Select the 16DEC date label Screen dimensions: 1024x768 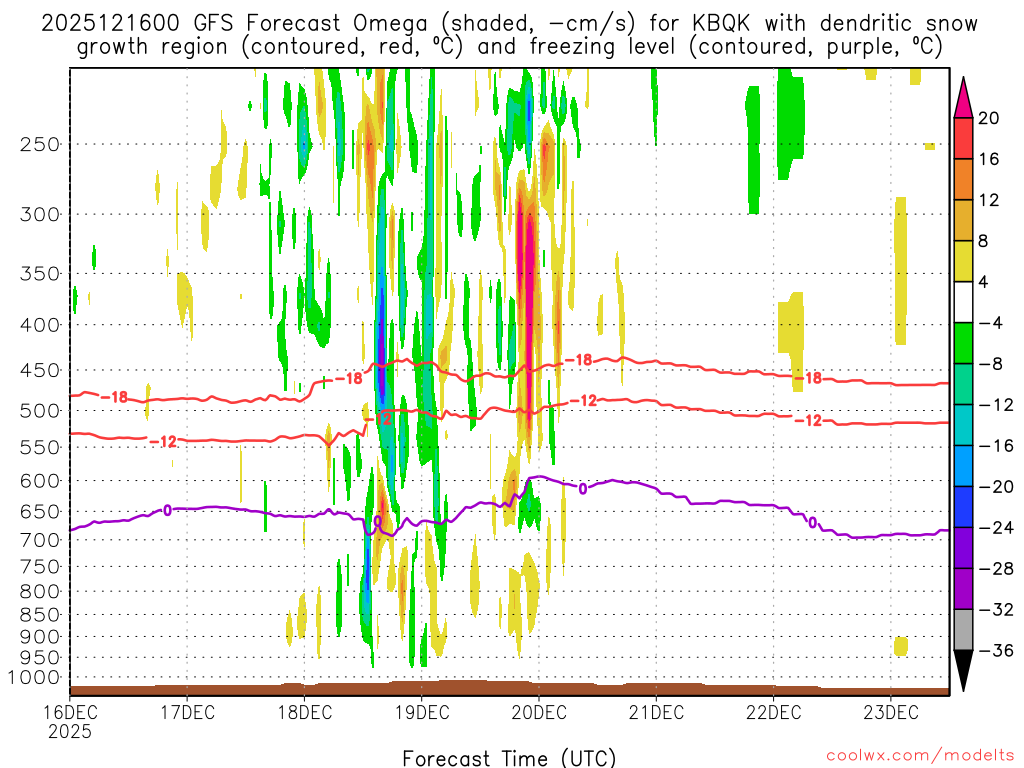(x=71, y=712)
